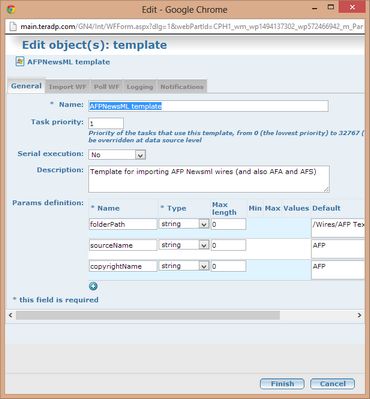Click the Description text area

click(x=209, y=179)
